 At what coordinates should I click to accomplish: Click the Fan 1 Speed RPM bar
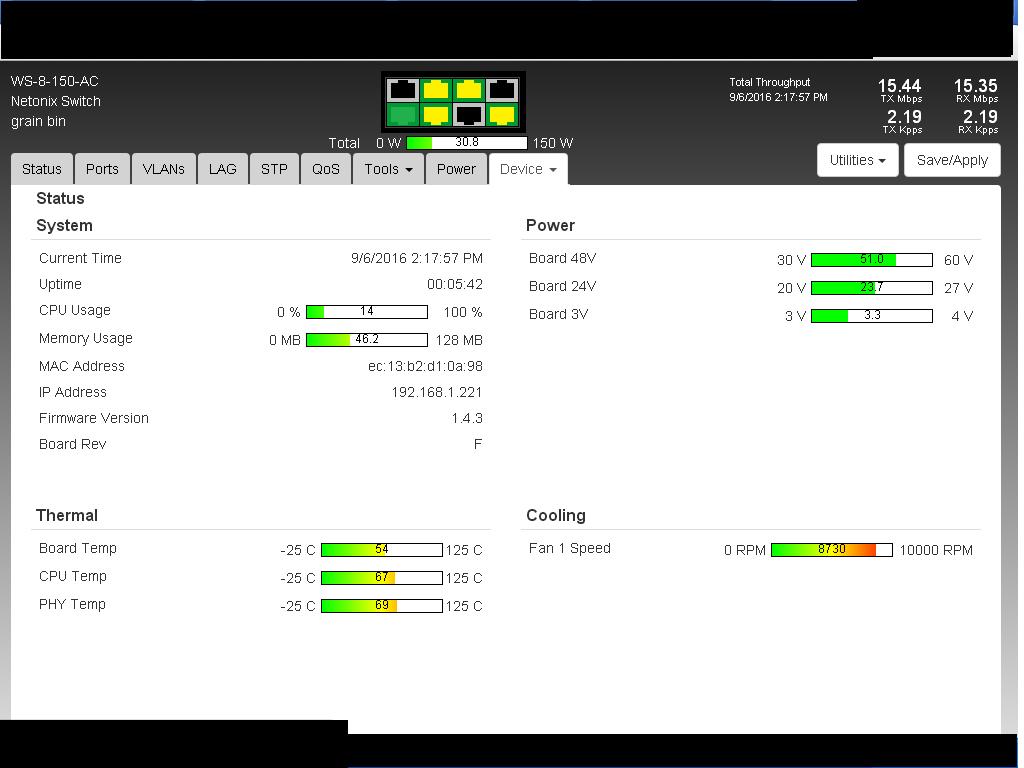click(831, 550)
